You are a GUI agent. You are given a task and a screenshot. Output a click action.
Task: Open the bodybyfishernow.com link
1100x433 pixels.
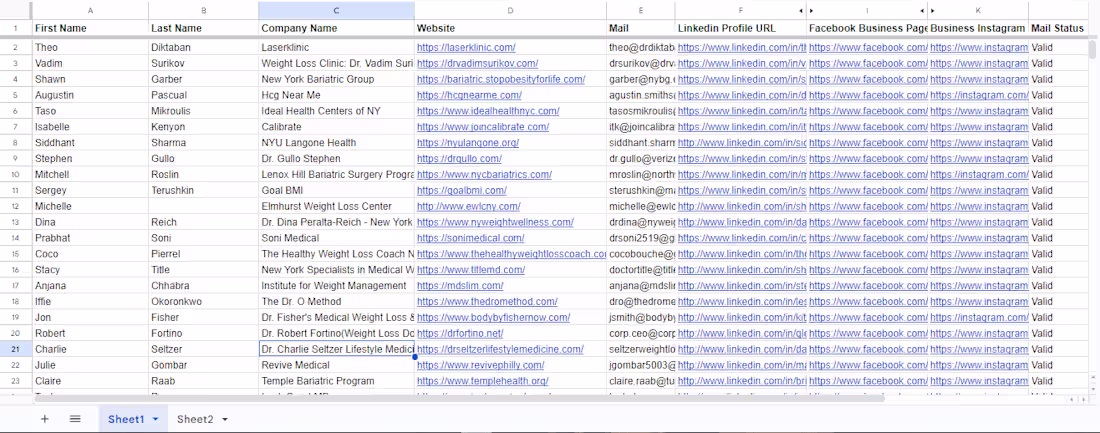tap(494, 317)
